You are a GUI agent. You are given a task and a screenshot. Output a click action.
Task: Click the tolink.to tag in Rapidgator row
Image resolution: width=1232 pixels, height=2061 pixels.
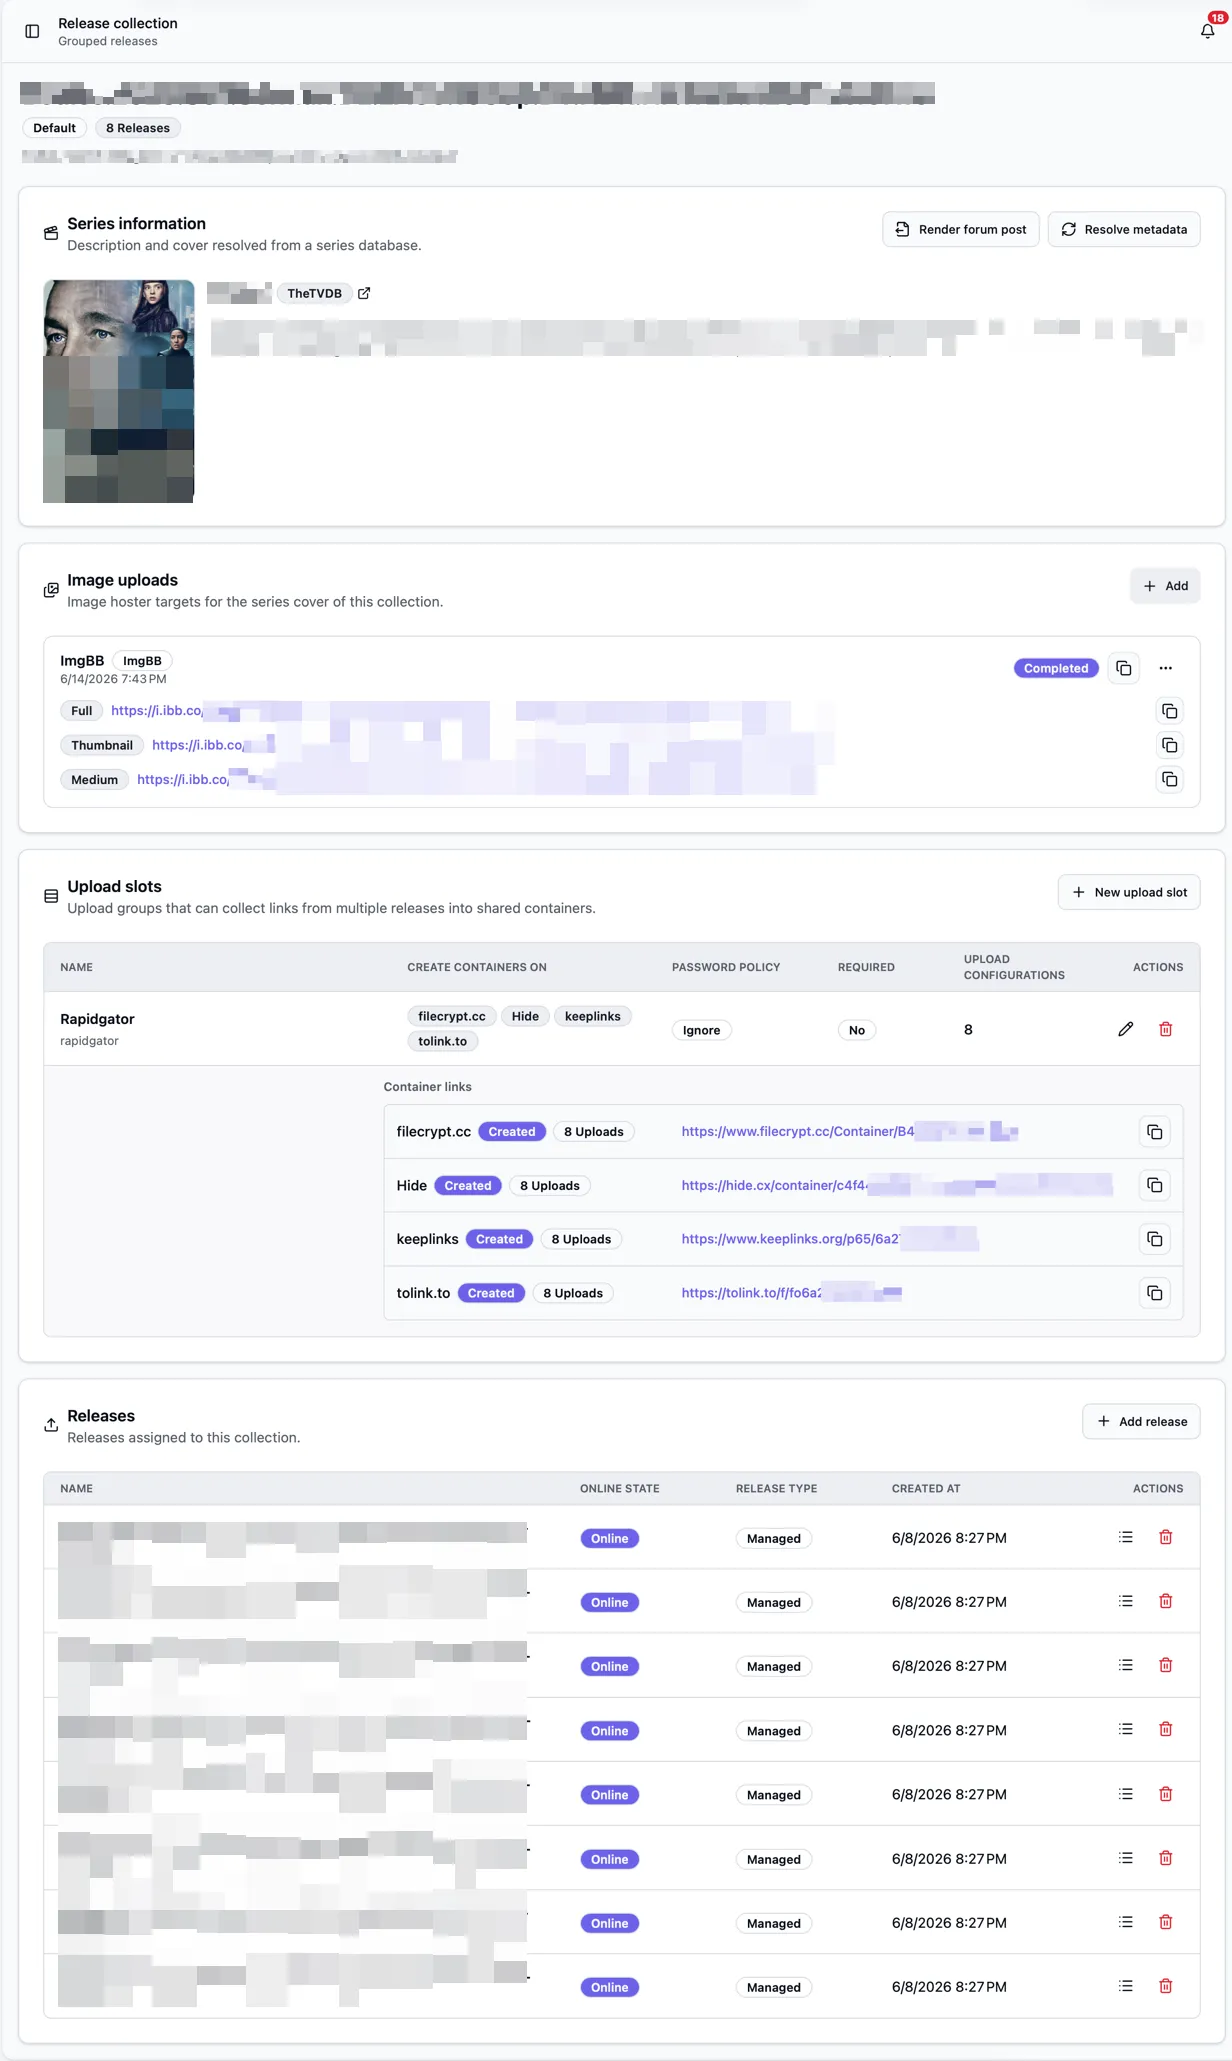(443, 1041)
